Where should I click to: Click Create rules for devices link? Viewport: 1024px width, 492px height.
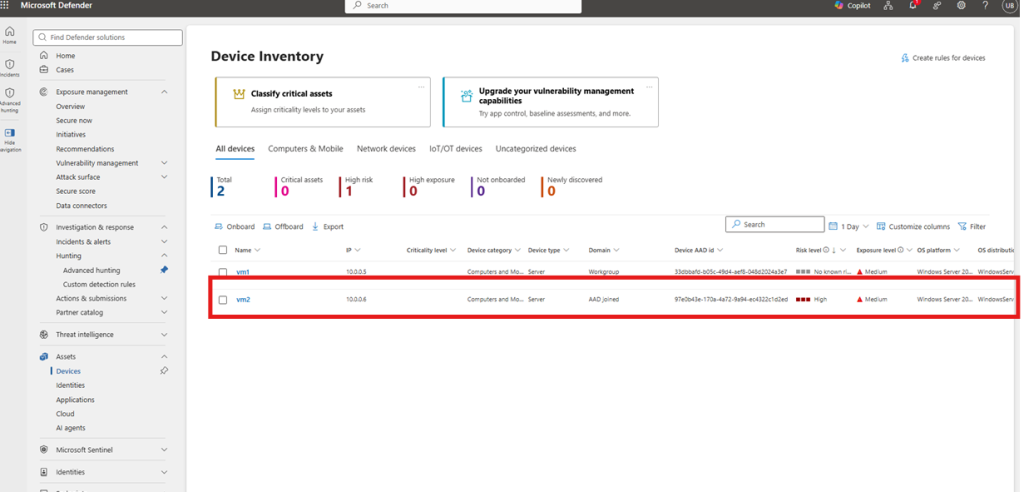tap(949, 57)
